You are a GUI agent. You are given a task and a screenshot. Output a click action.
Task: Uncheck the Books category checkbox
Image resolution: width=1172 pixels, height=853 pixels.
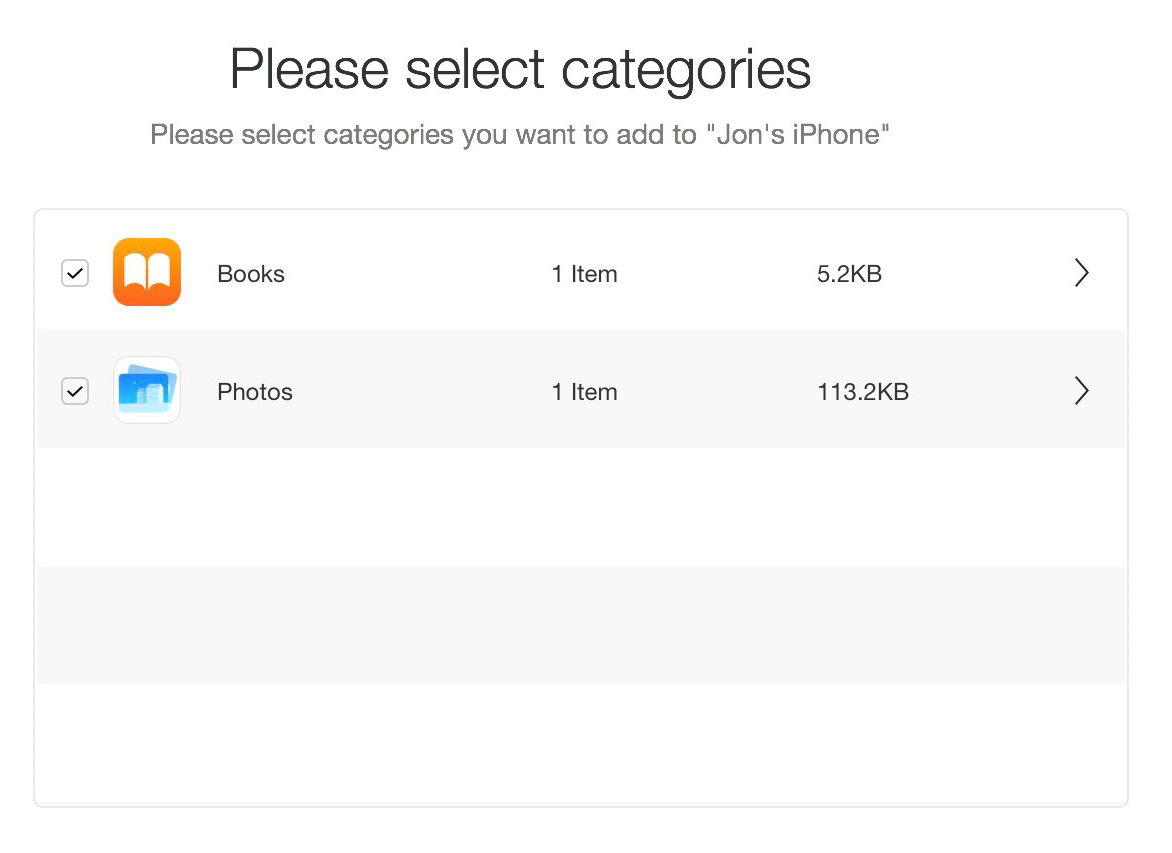pyautogui.click(x=75, y=273)
